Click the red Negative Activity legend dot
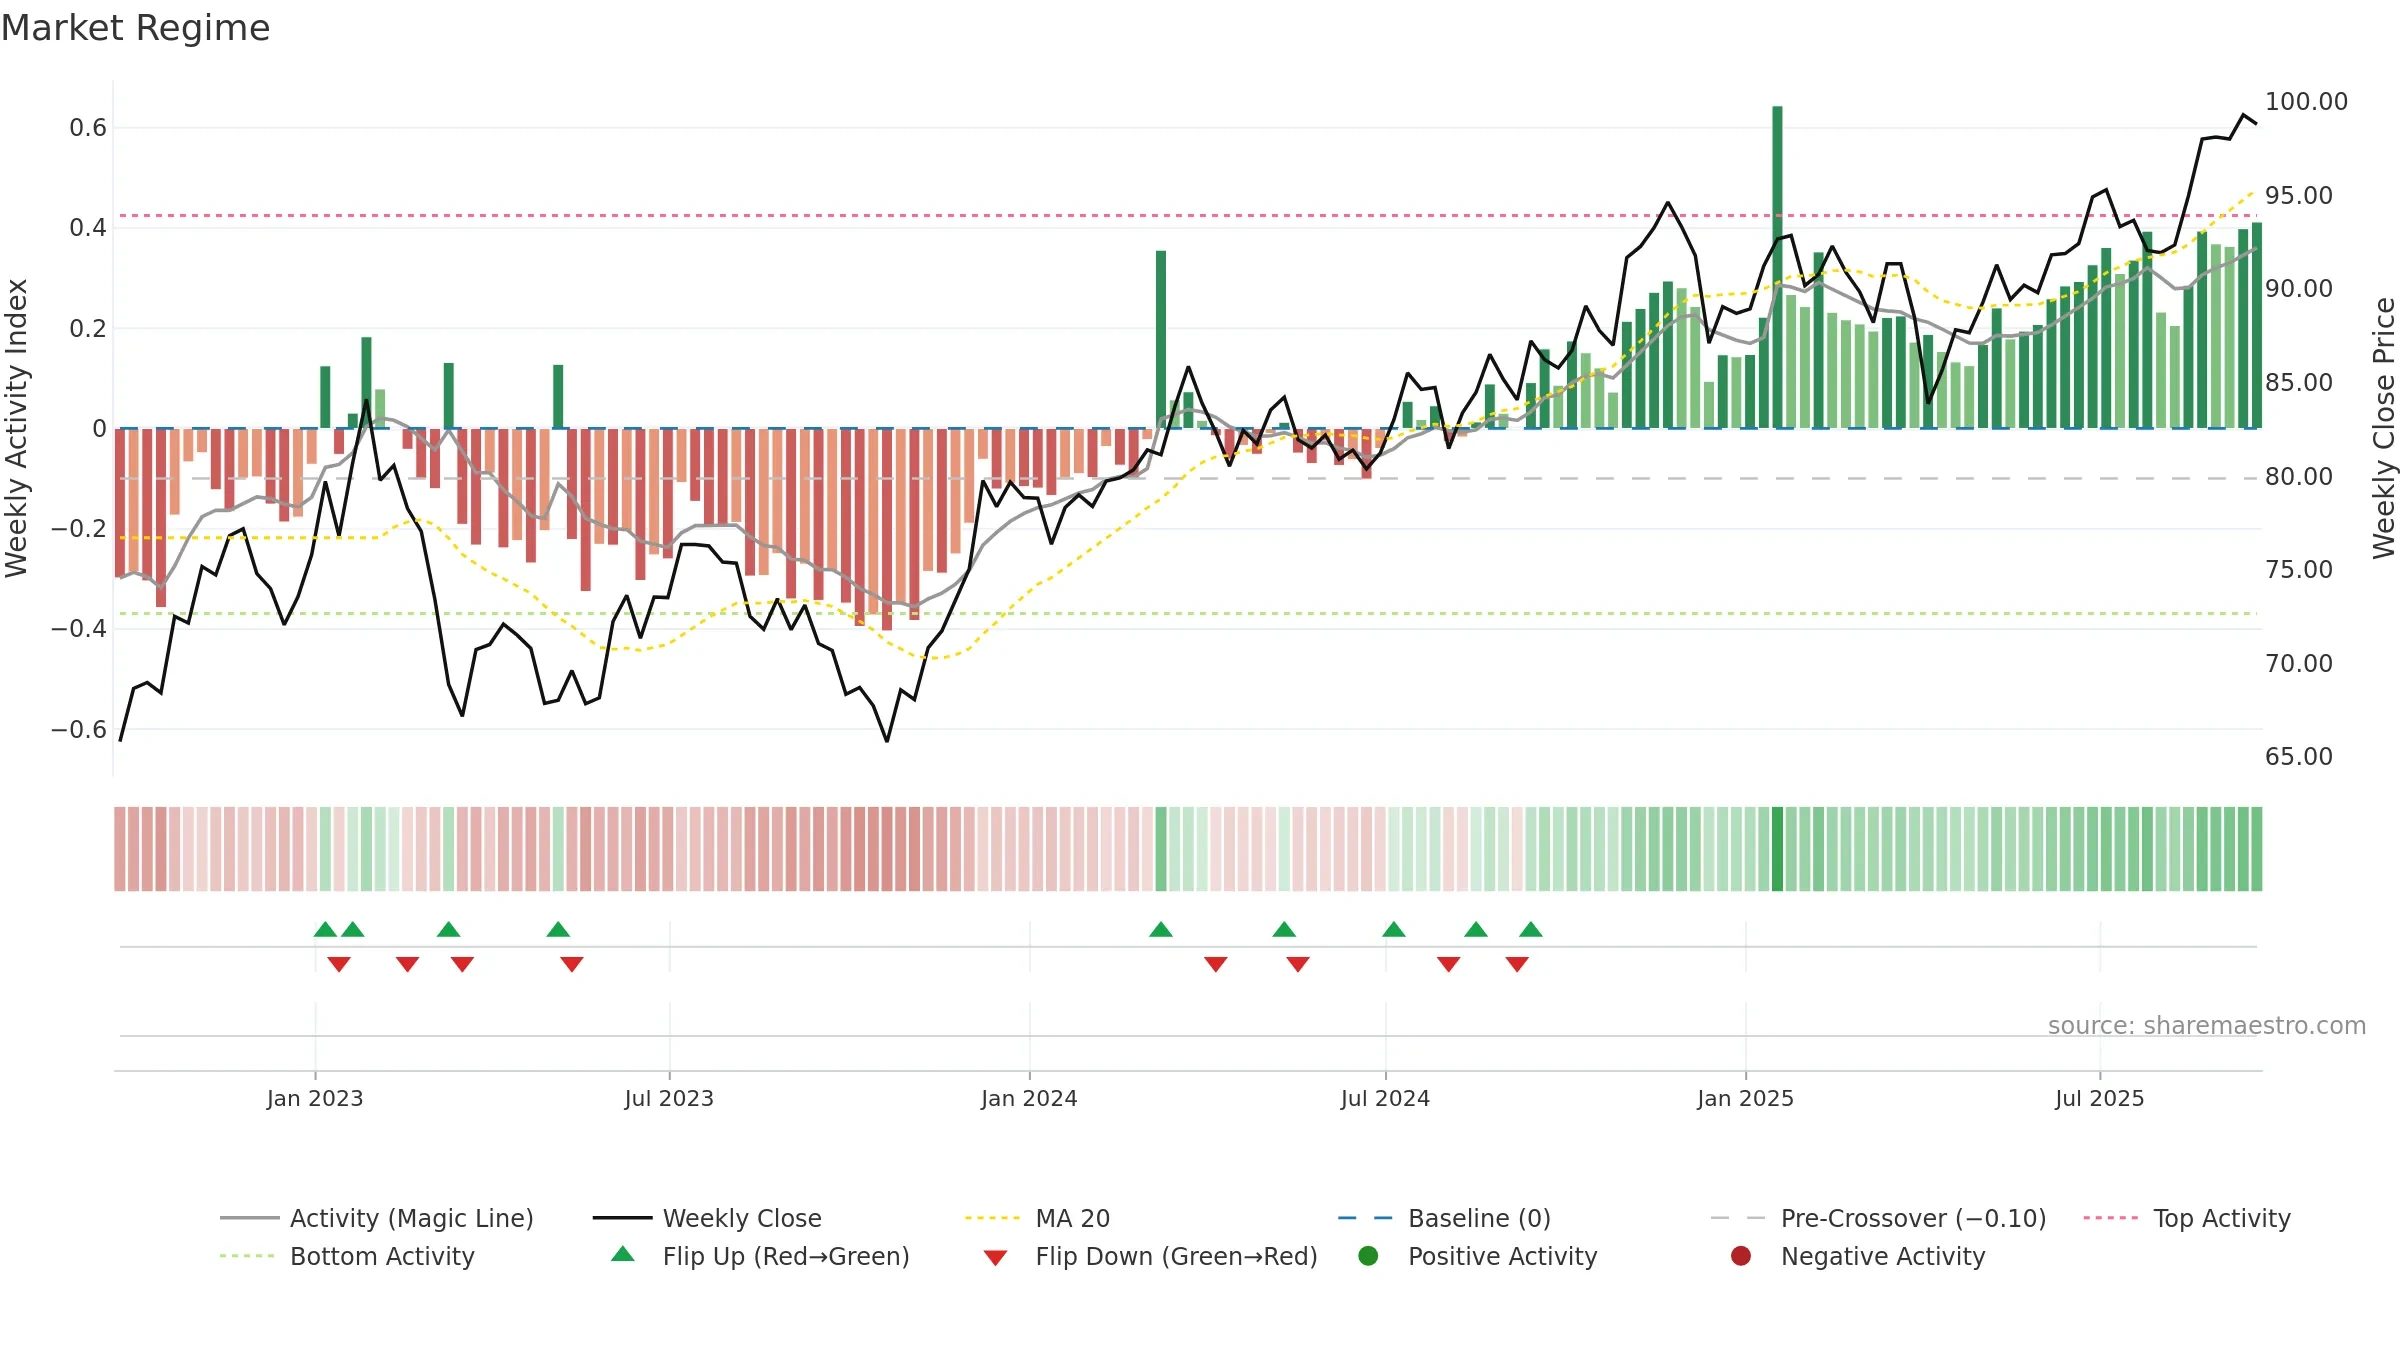 click(1741, 1255)
